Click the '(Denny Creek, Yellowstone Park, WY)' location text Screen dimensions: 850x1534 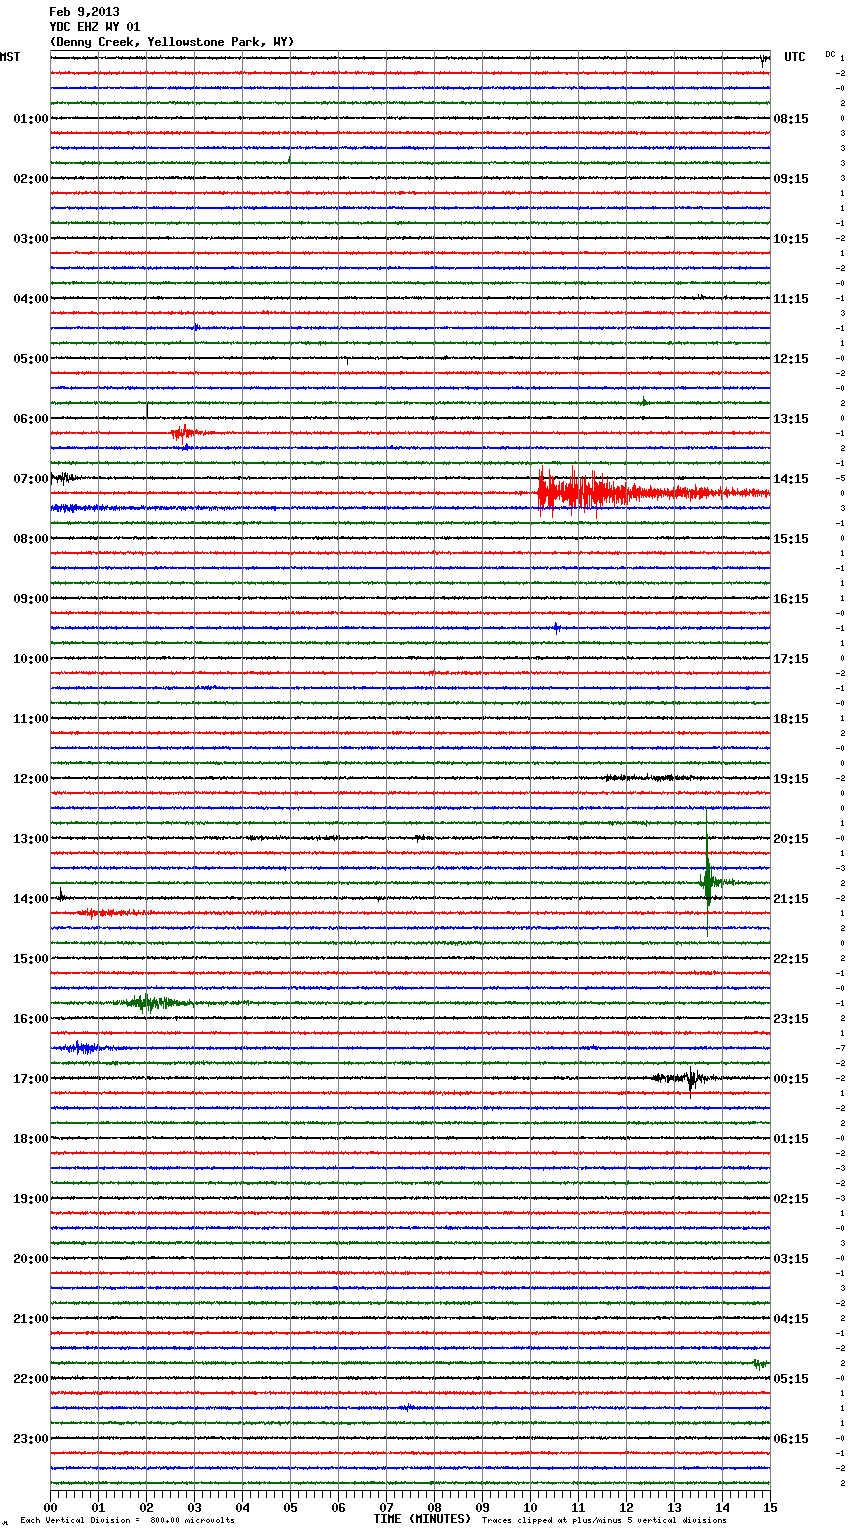click(x=172, y=42)
